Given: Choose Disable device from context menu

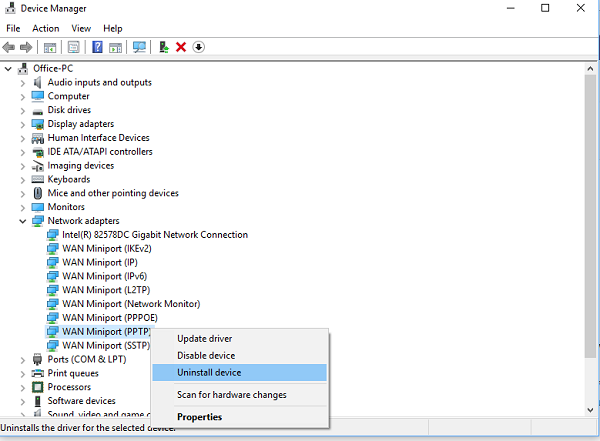Looking at the screenshot, I should (240, 356).
